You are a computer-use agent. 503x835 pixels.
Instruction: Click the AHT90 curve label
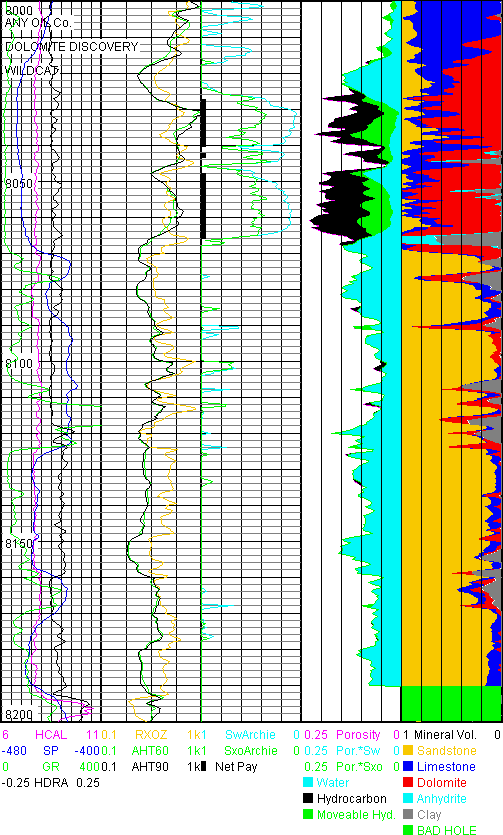(x=151, y=767)
